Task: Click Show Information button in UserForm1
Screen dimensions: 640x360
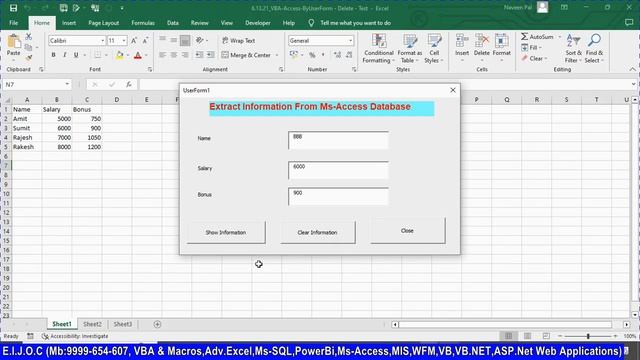Action: pos(226,232)
